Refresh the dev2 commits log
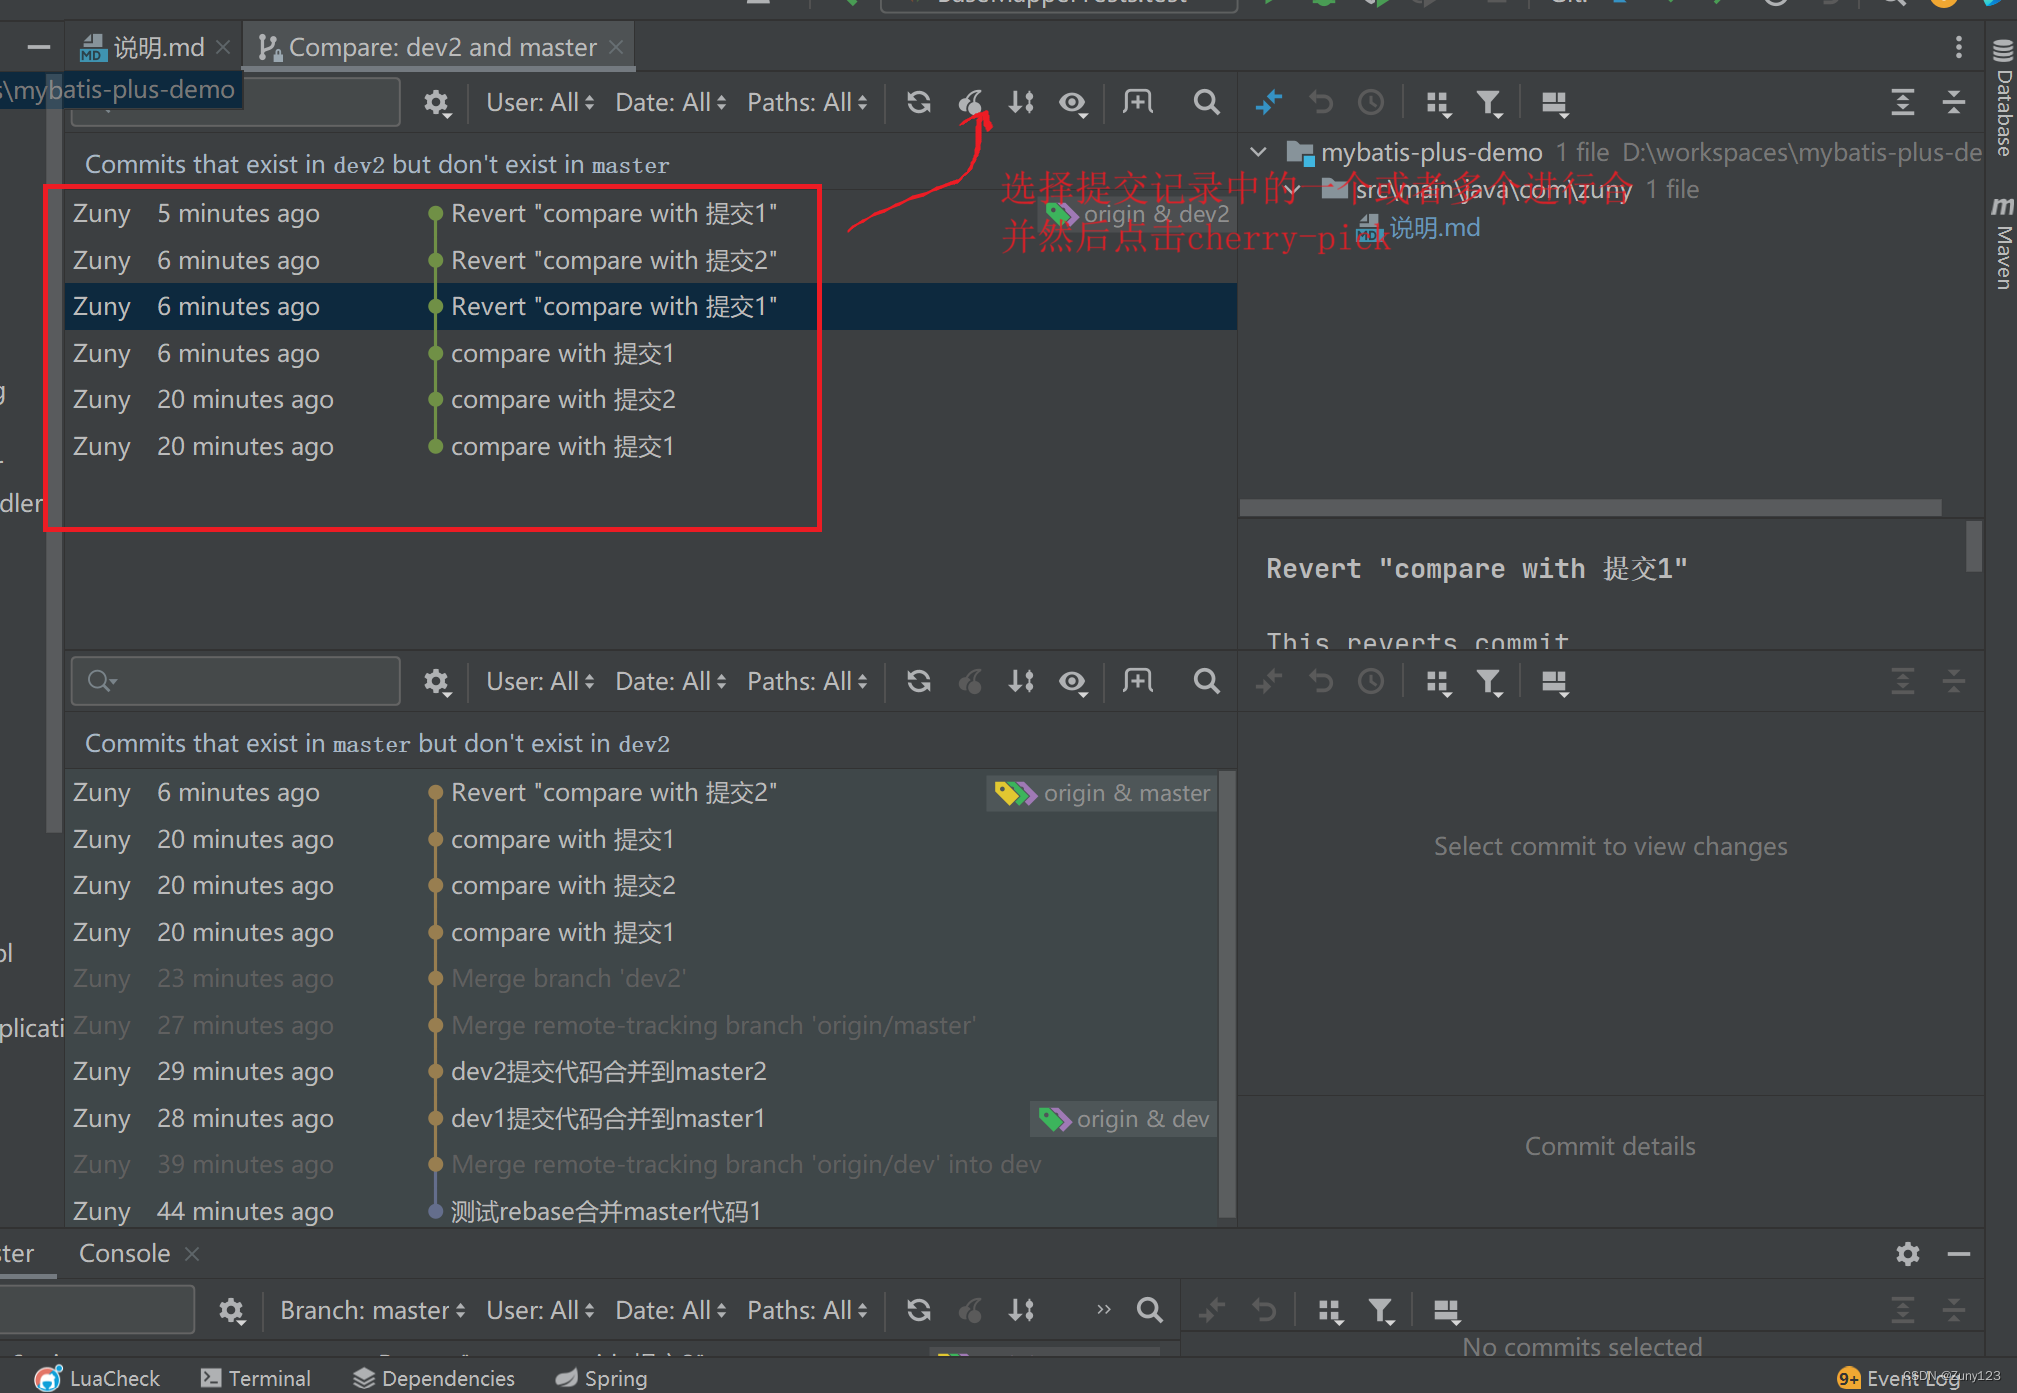This screenshot has height=1393, width=2017. click(x=918, y=103)
